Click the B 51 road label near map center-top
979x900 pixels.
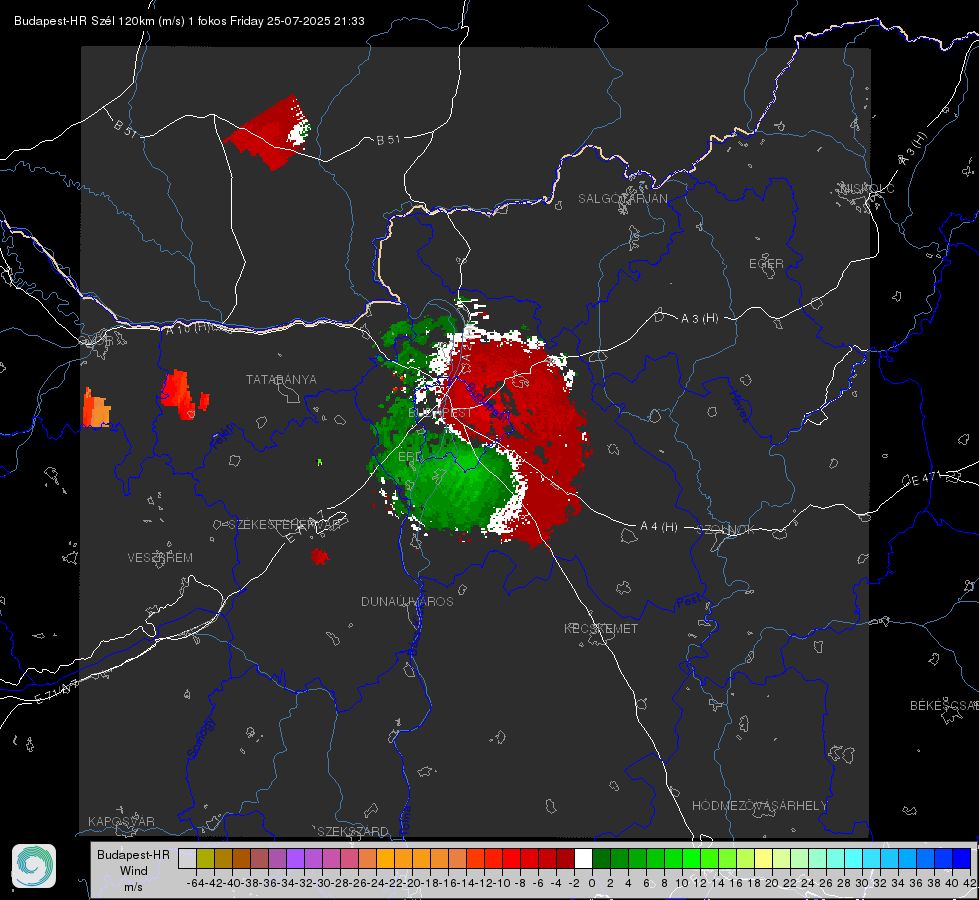click(388, 139)
